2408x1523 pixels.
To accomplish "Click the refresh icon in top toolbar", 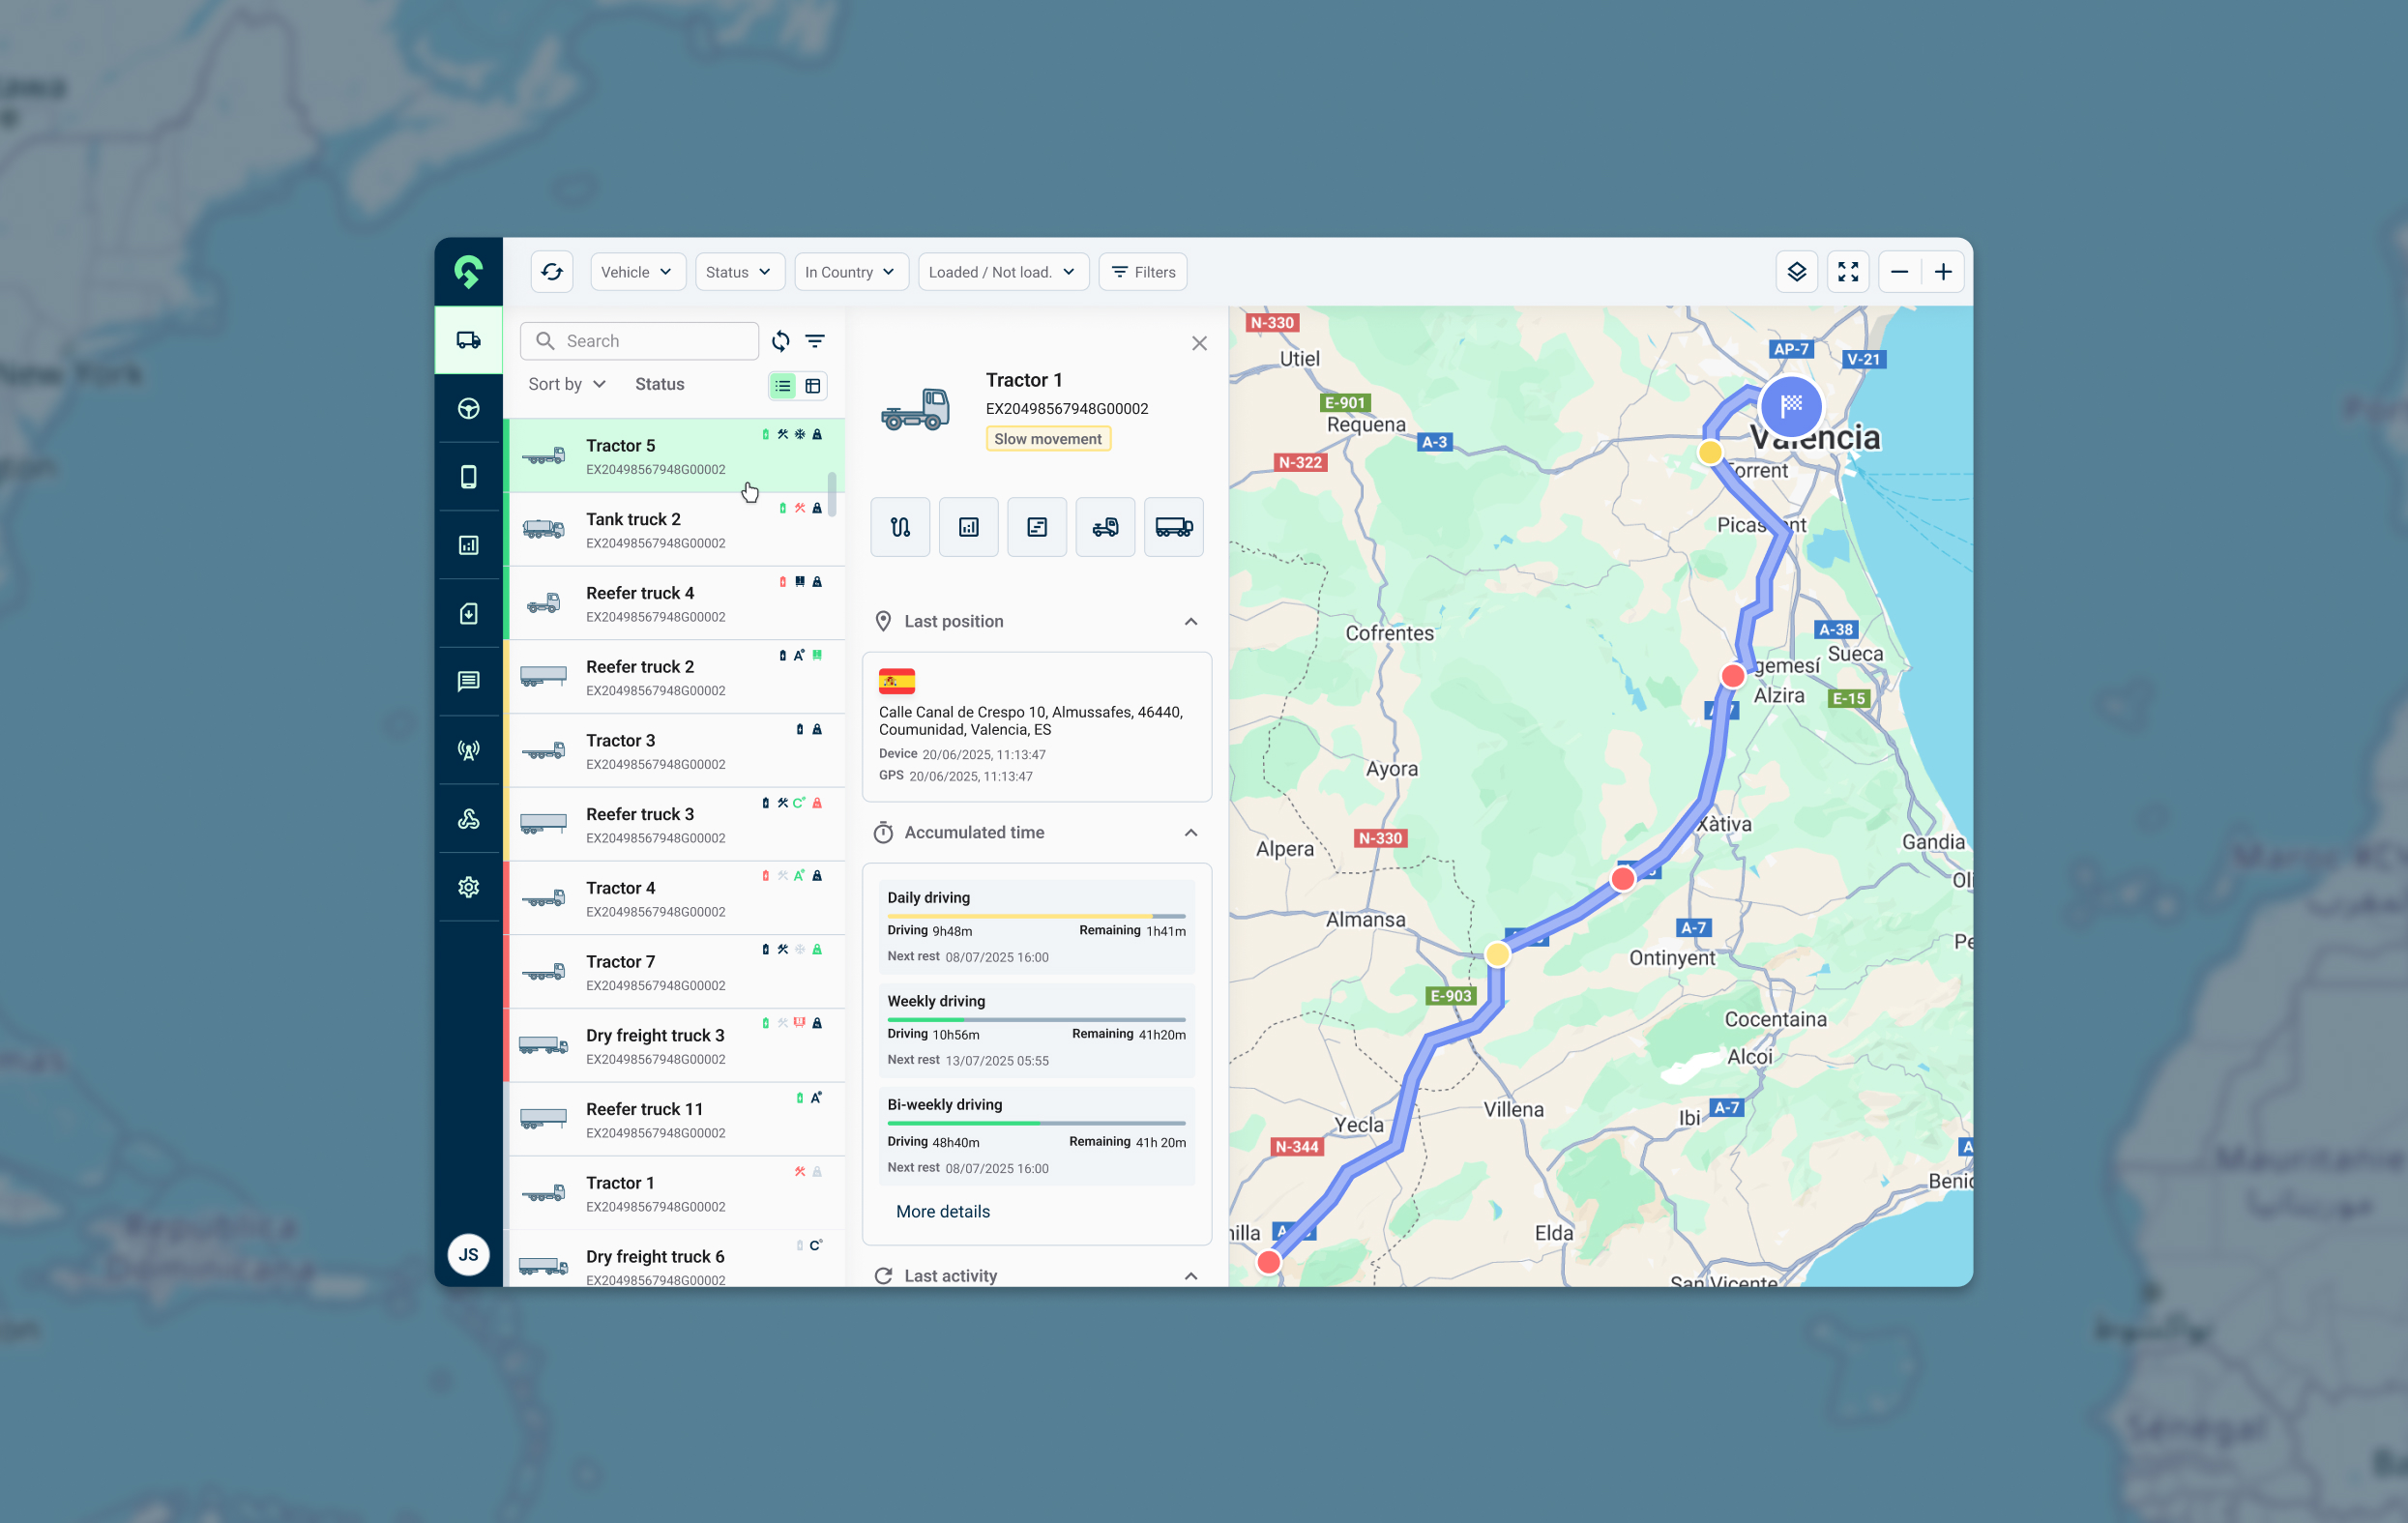I will [552, 271].
